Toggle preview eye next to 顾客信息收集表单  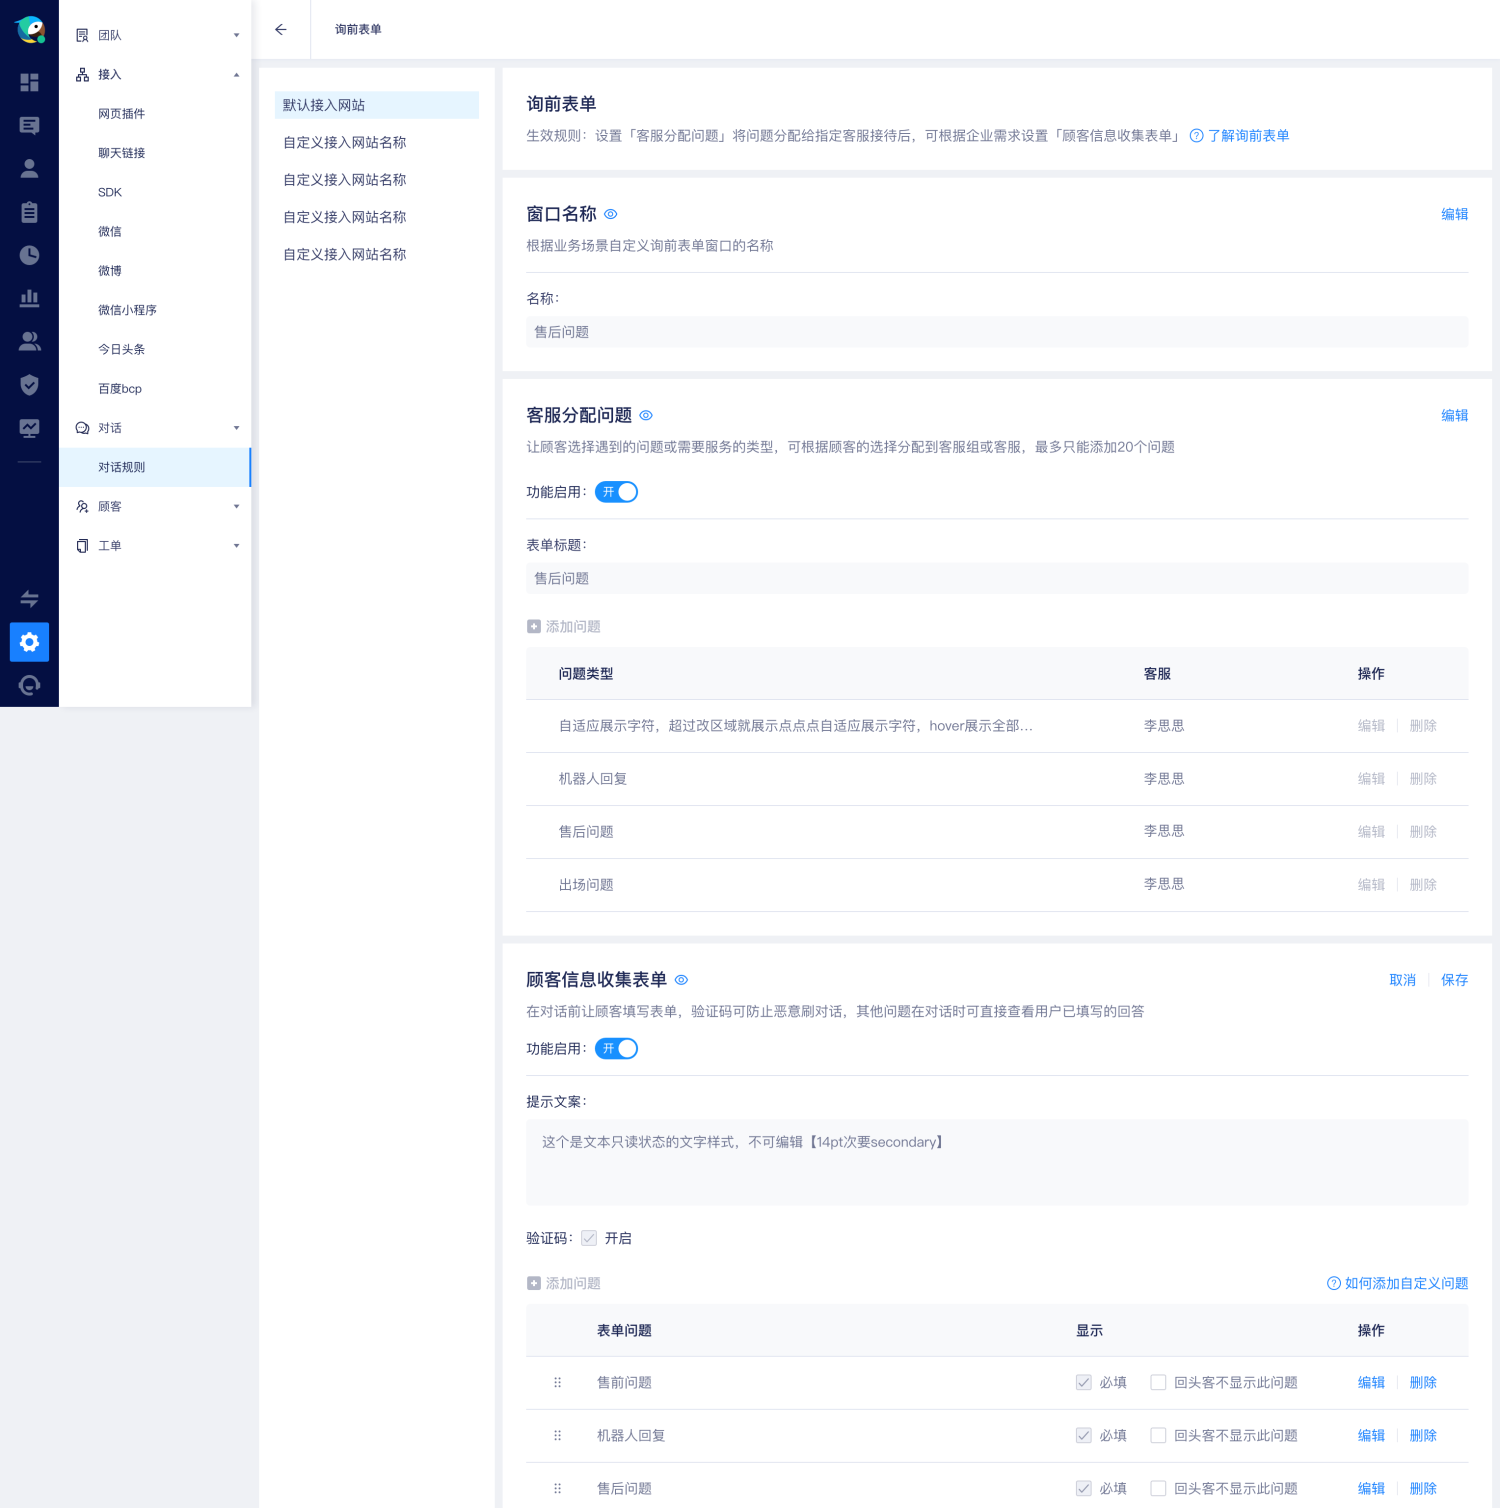click(681, 980)
